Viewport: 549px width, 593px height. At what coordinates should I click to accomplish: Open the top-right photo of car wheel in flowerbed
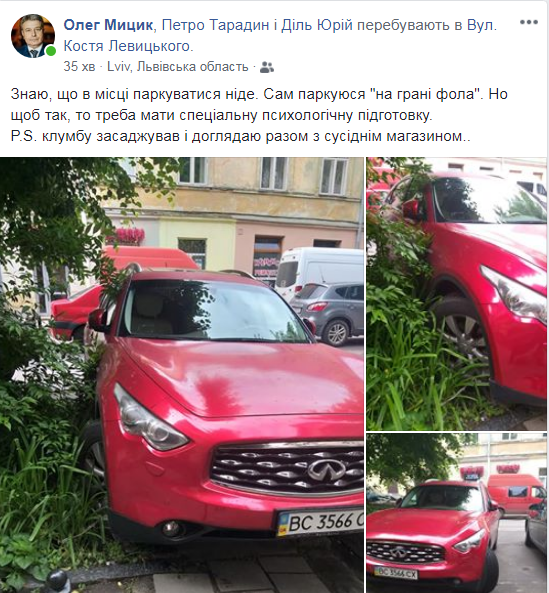click(x=457, y=294)
